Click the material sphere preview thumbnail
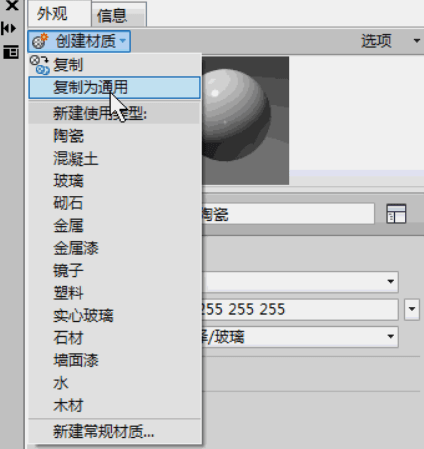The height and width of the screenshot is (449, 424). [x=246, y=120]
